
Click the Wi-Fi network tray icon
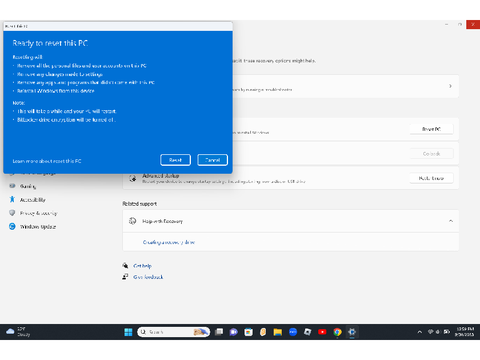[x=430, y=332]
